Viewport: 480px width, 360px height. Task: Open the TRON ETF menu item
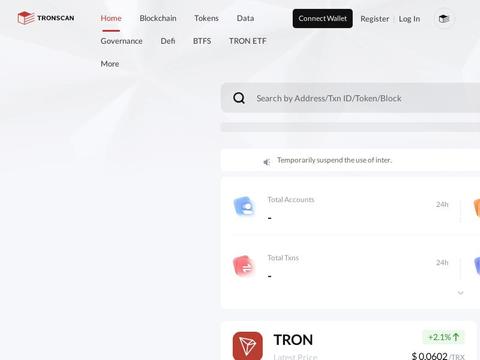pyautogui.click(x=247, y=41)
